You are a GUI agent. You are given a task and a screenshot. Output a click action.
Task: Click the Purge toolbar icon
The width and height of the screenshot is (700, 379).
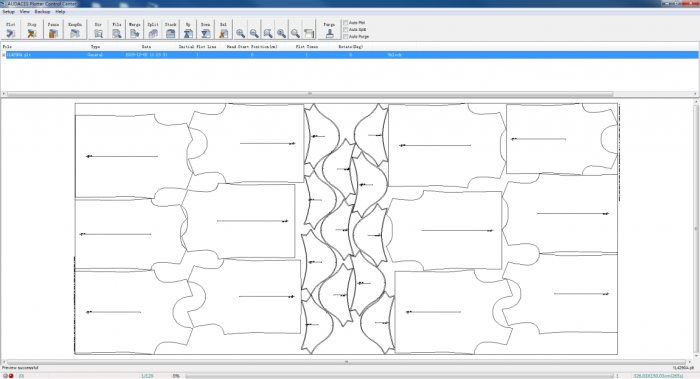pyautogui.click(x=329, y=30)
